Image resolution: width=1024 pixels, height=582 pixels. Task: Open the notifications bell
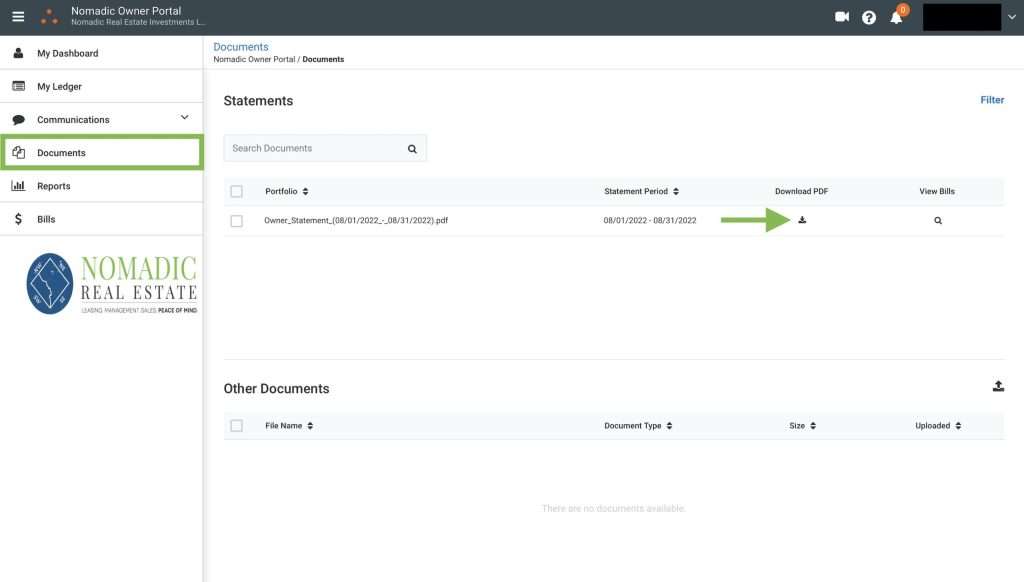click(896, 17)
